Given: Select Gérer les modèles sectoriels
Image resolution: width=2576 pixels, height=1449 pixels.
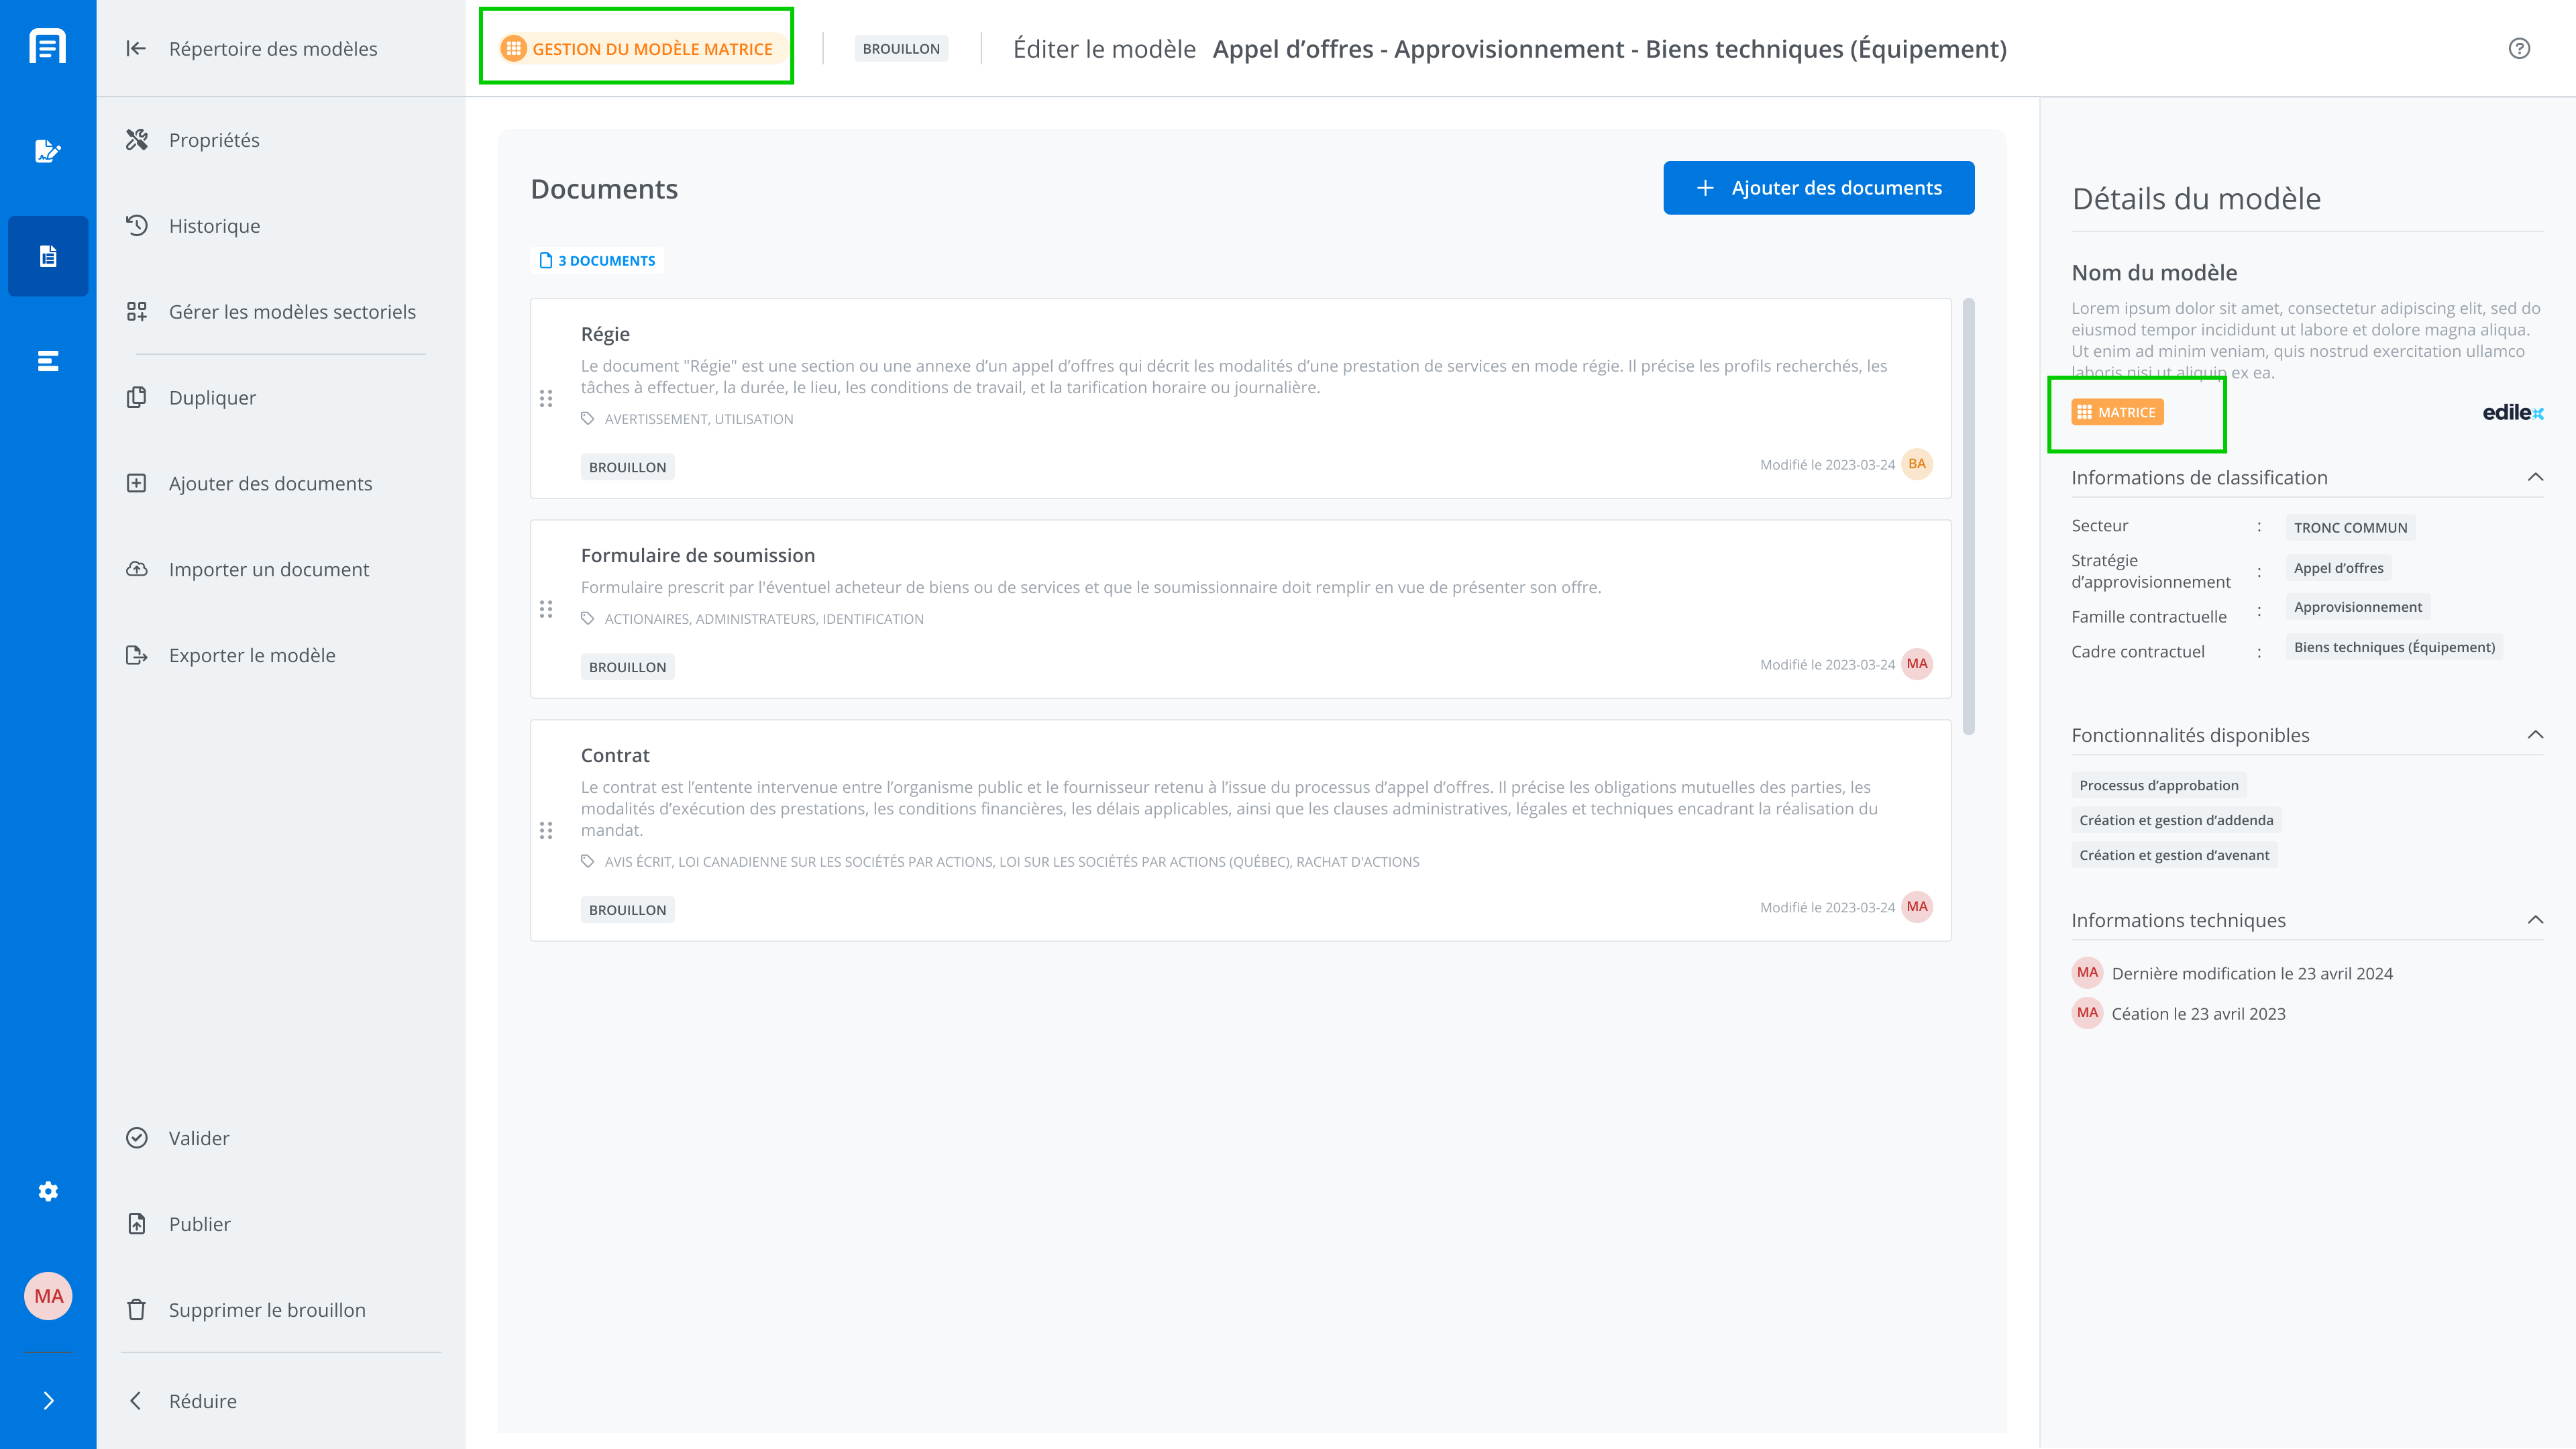Looking at the screenshot, I should tap(292, 312).
